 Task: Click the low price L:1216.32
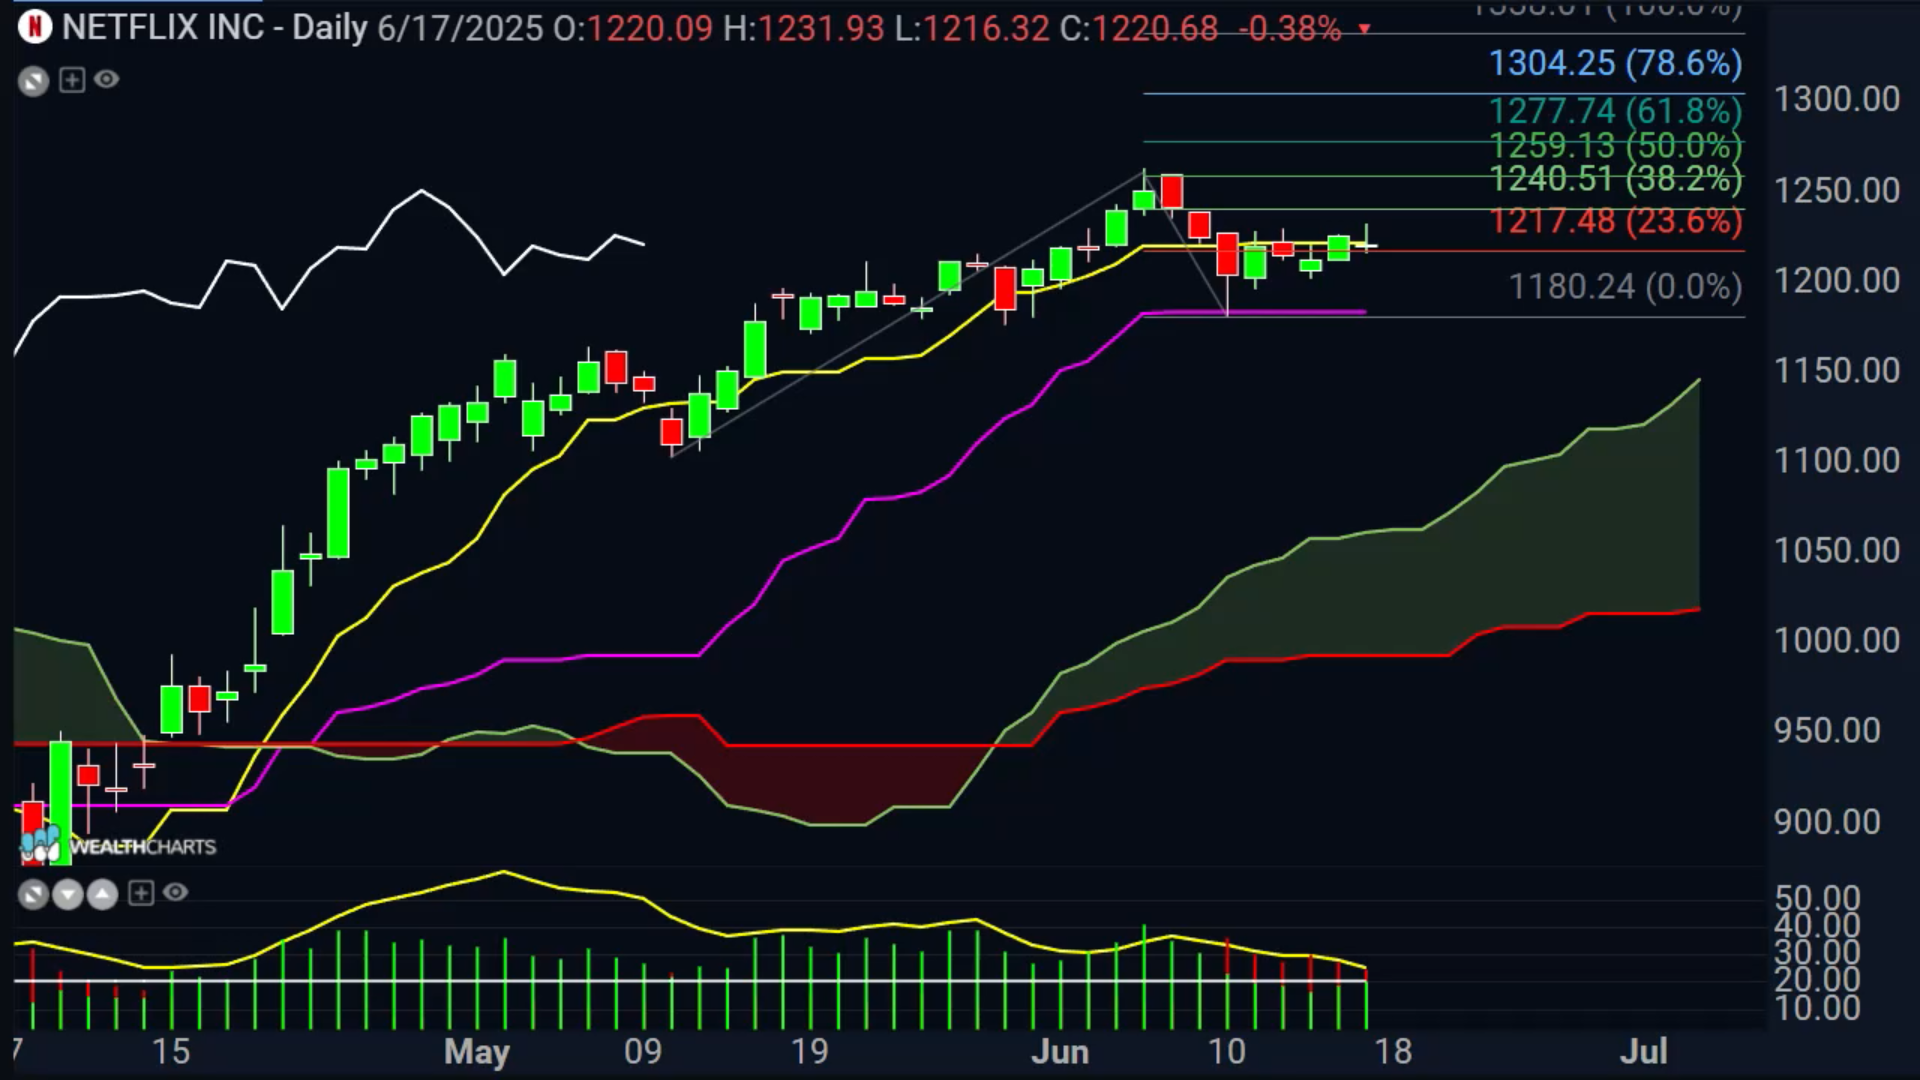(x=972, y=28)
